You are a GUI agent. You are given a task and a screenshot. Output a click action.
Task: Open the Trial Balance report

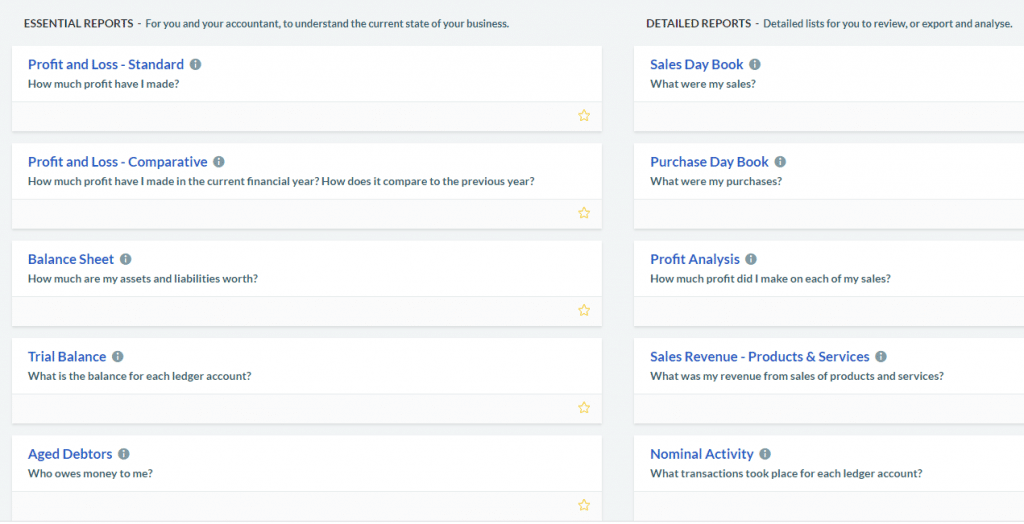(x=67, y=356)
